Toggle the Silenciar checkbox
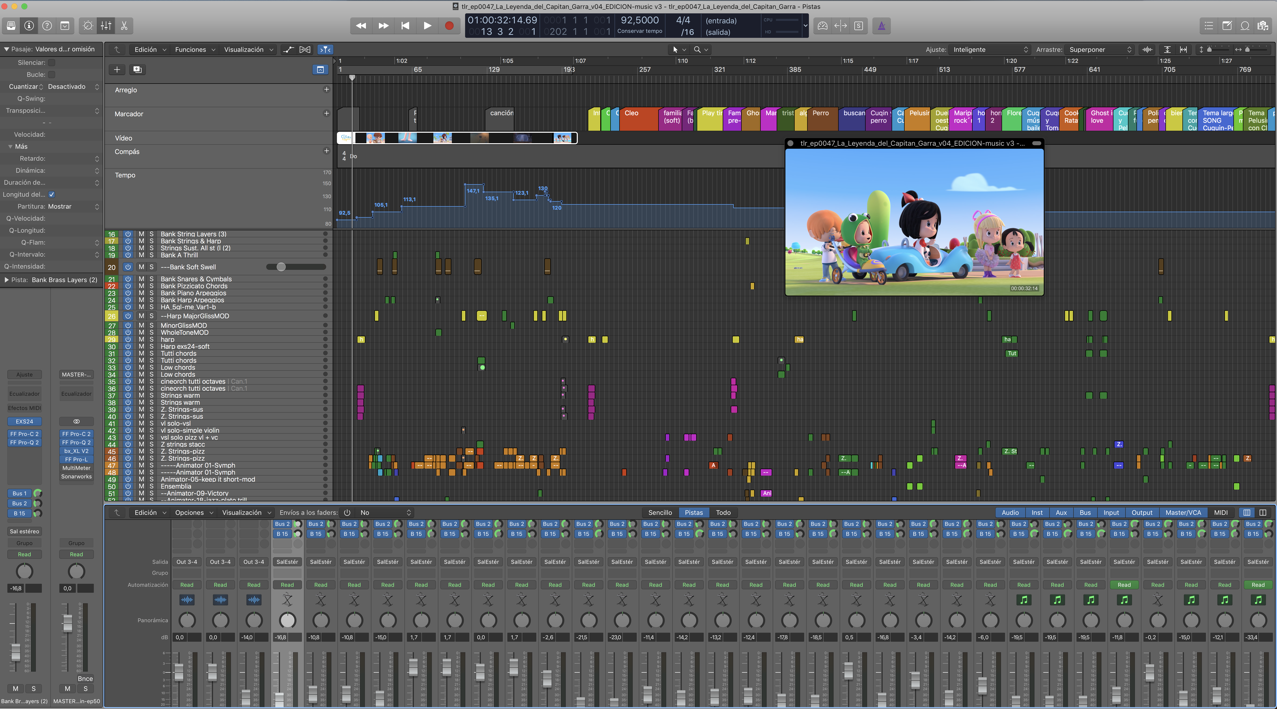The height and width of the screenshot is (709, 1277). (x=52, y=63)
